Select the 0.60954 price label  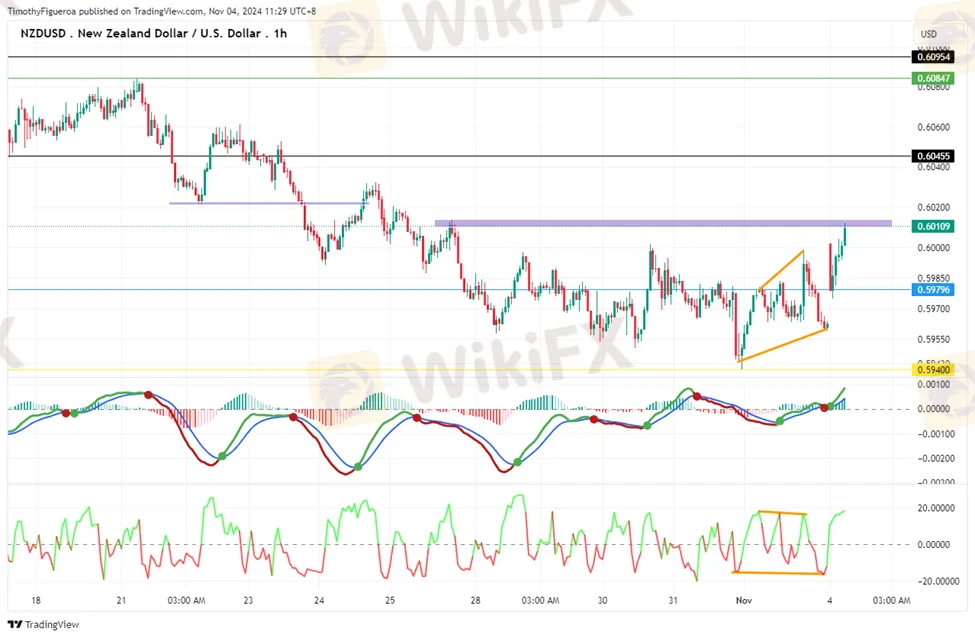coord(933,57)
